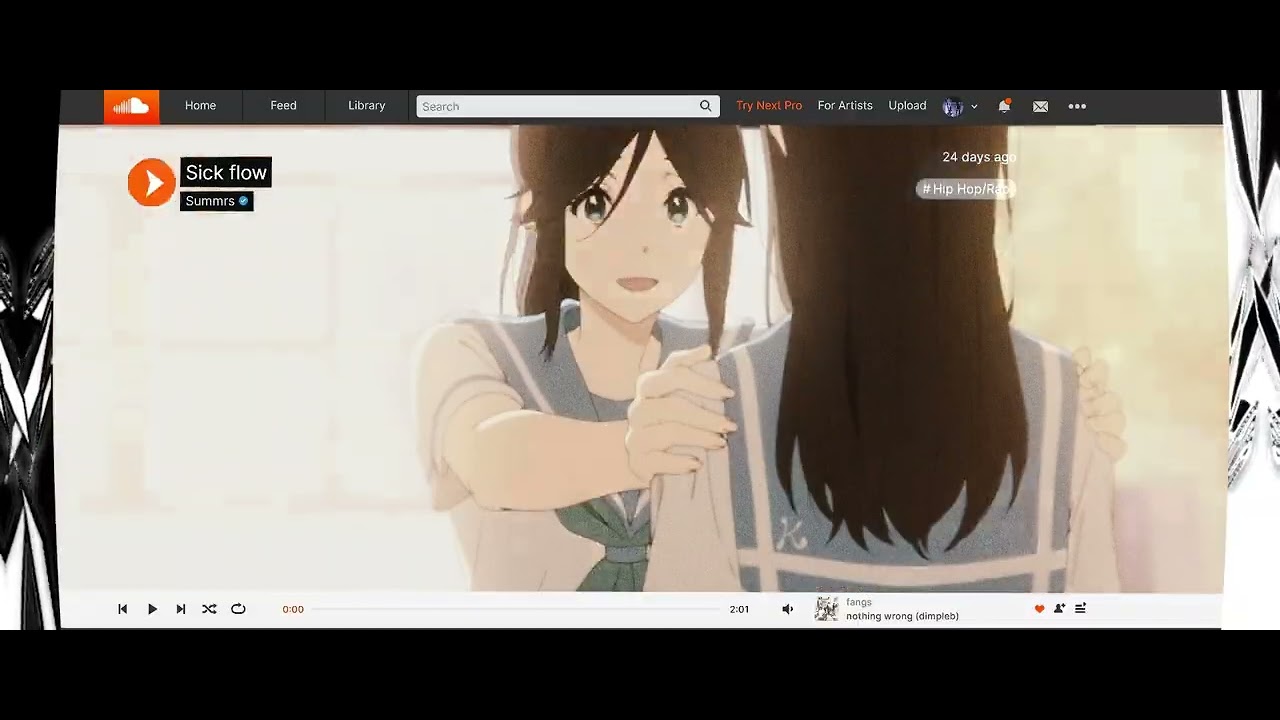Click the SoundCloud logo
The height and width of the screenshot is (720, 1280).
(x=131, y=106)
